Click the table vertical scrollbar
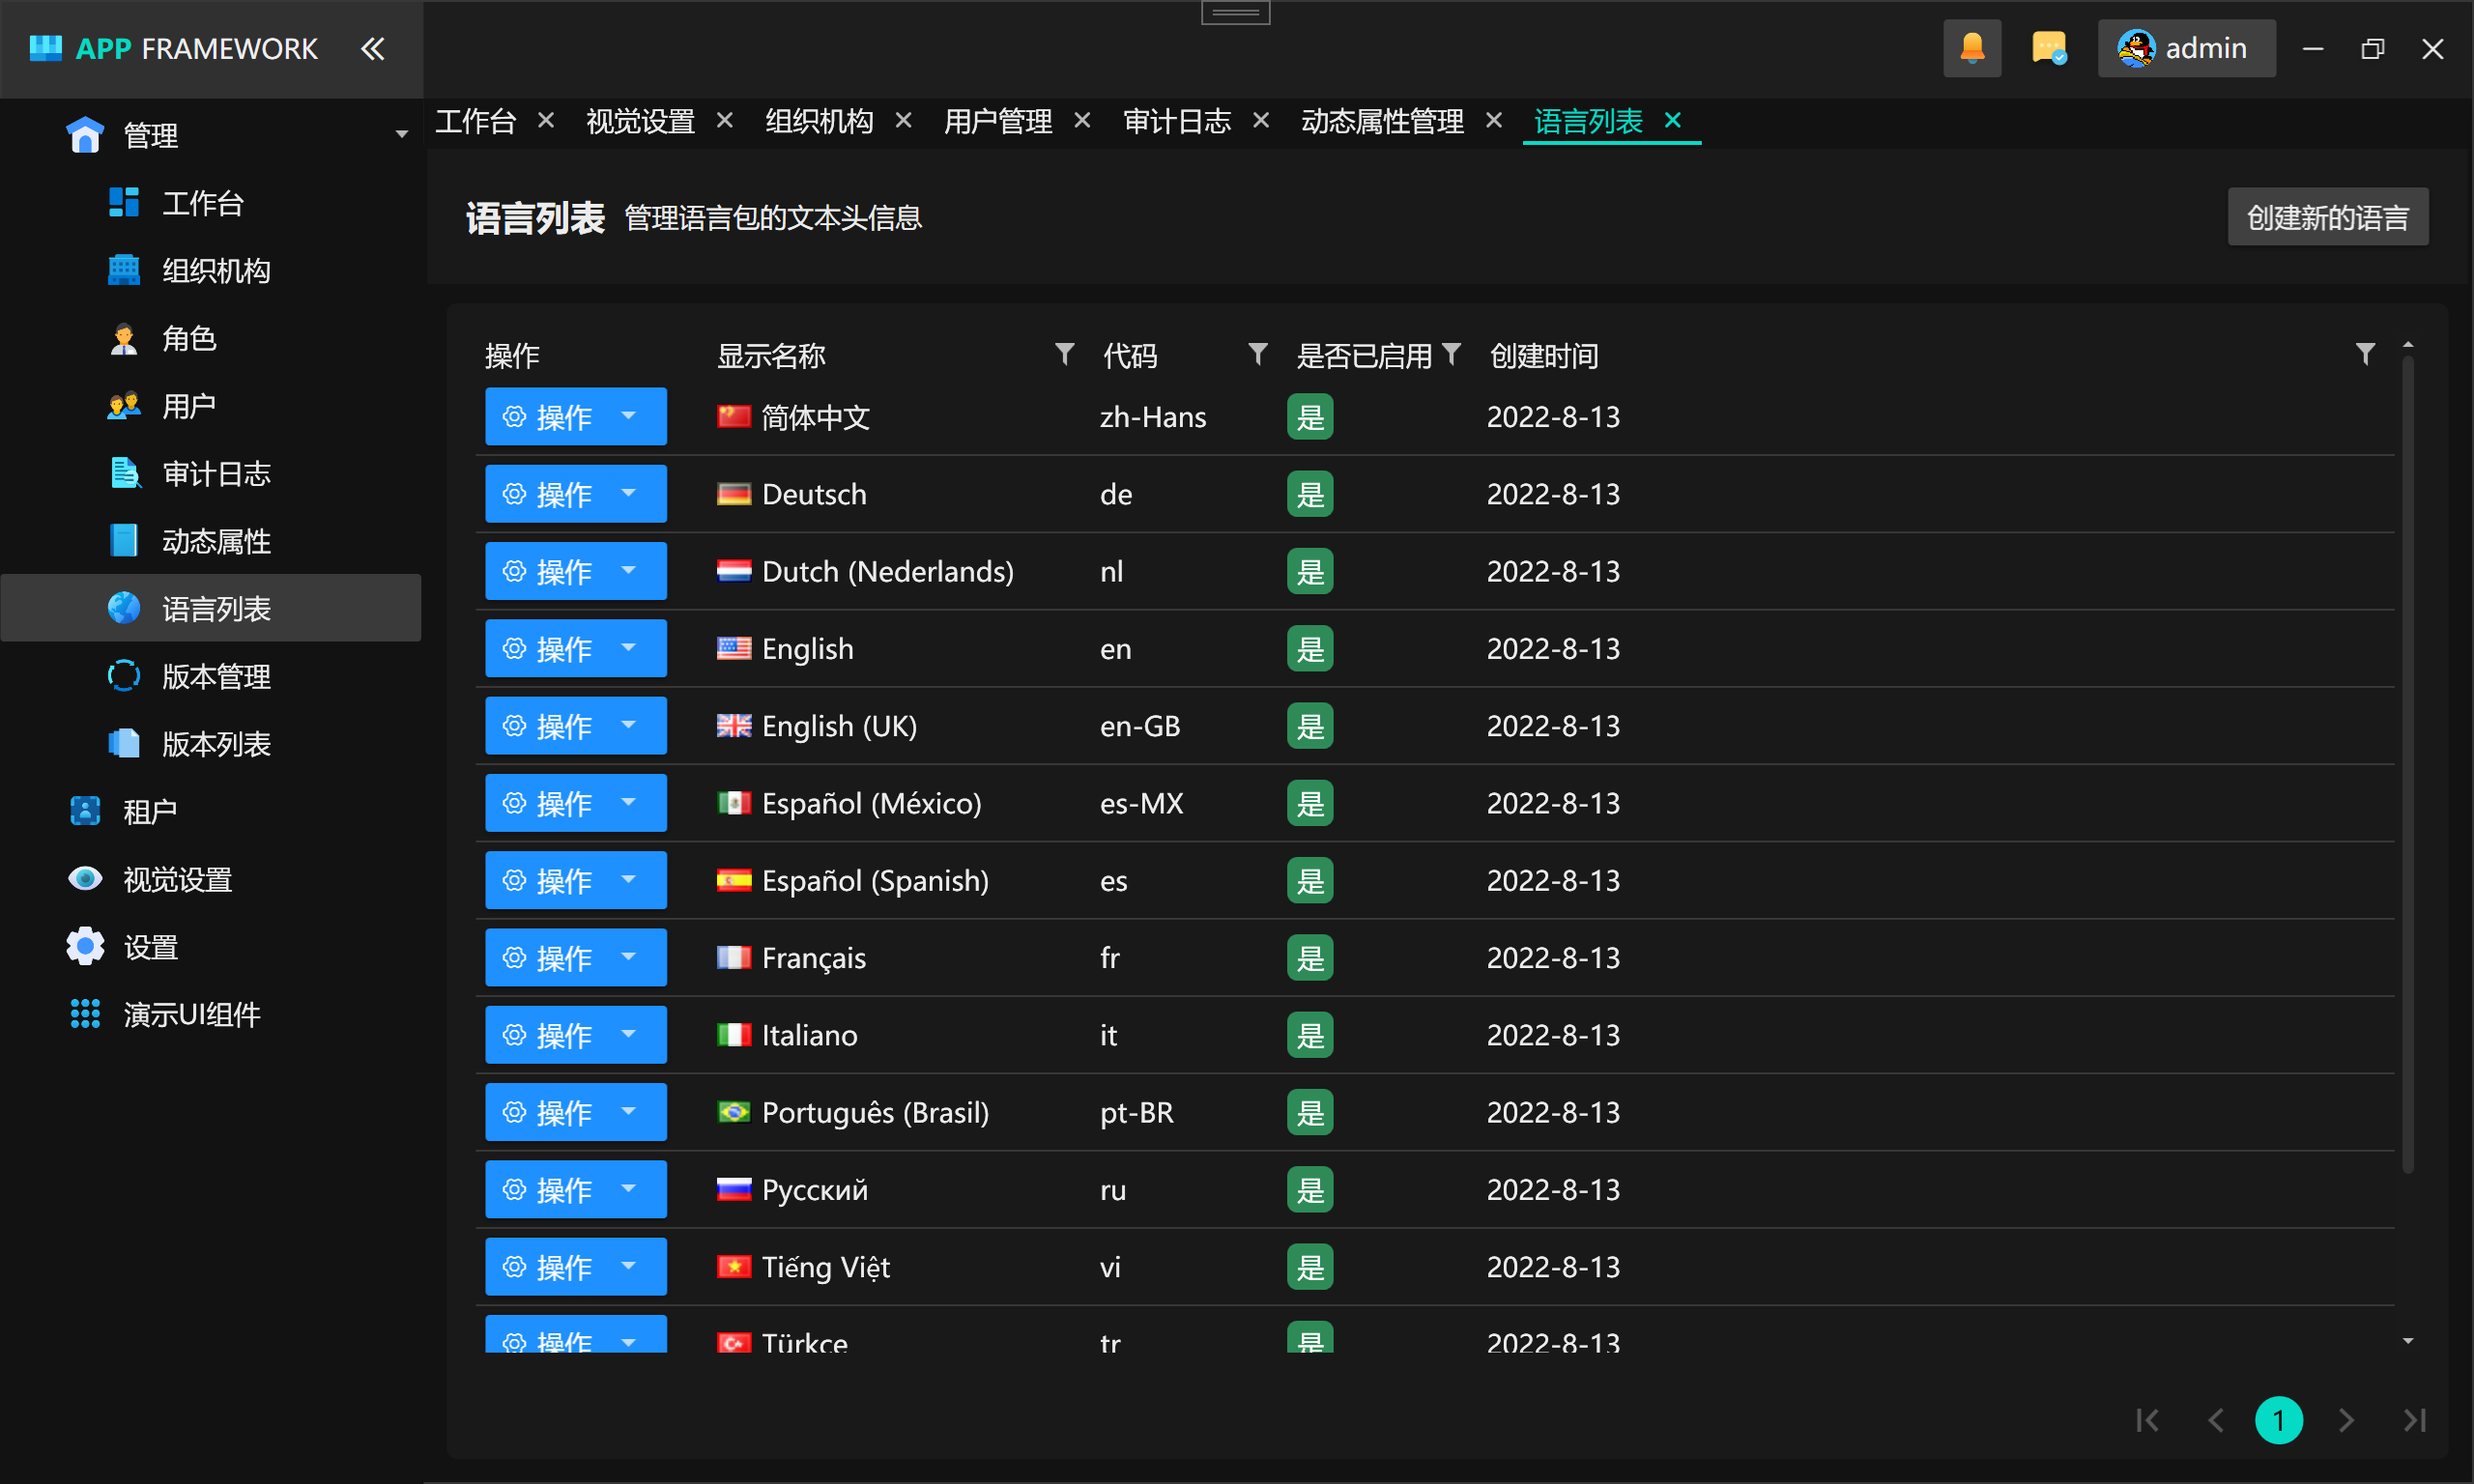 tap(2407, 760)
